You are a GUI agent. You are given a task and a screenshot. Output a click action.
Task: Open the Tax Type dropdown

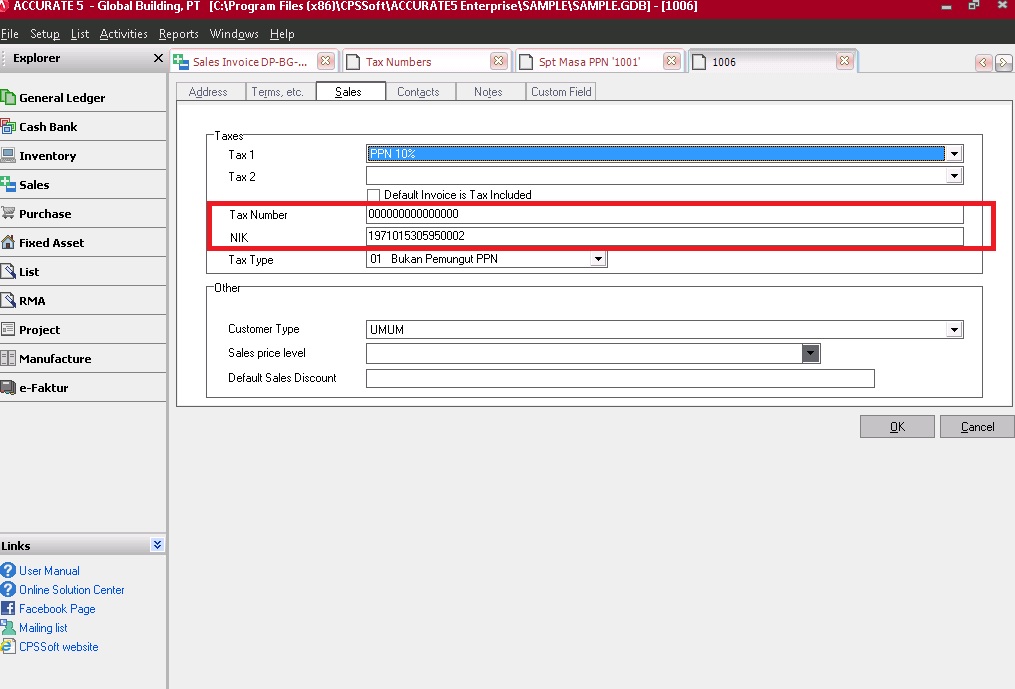(598, 258)
